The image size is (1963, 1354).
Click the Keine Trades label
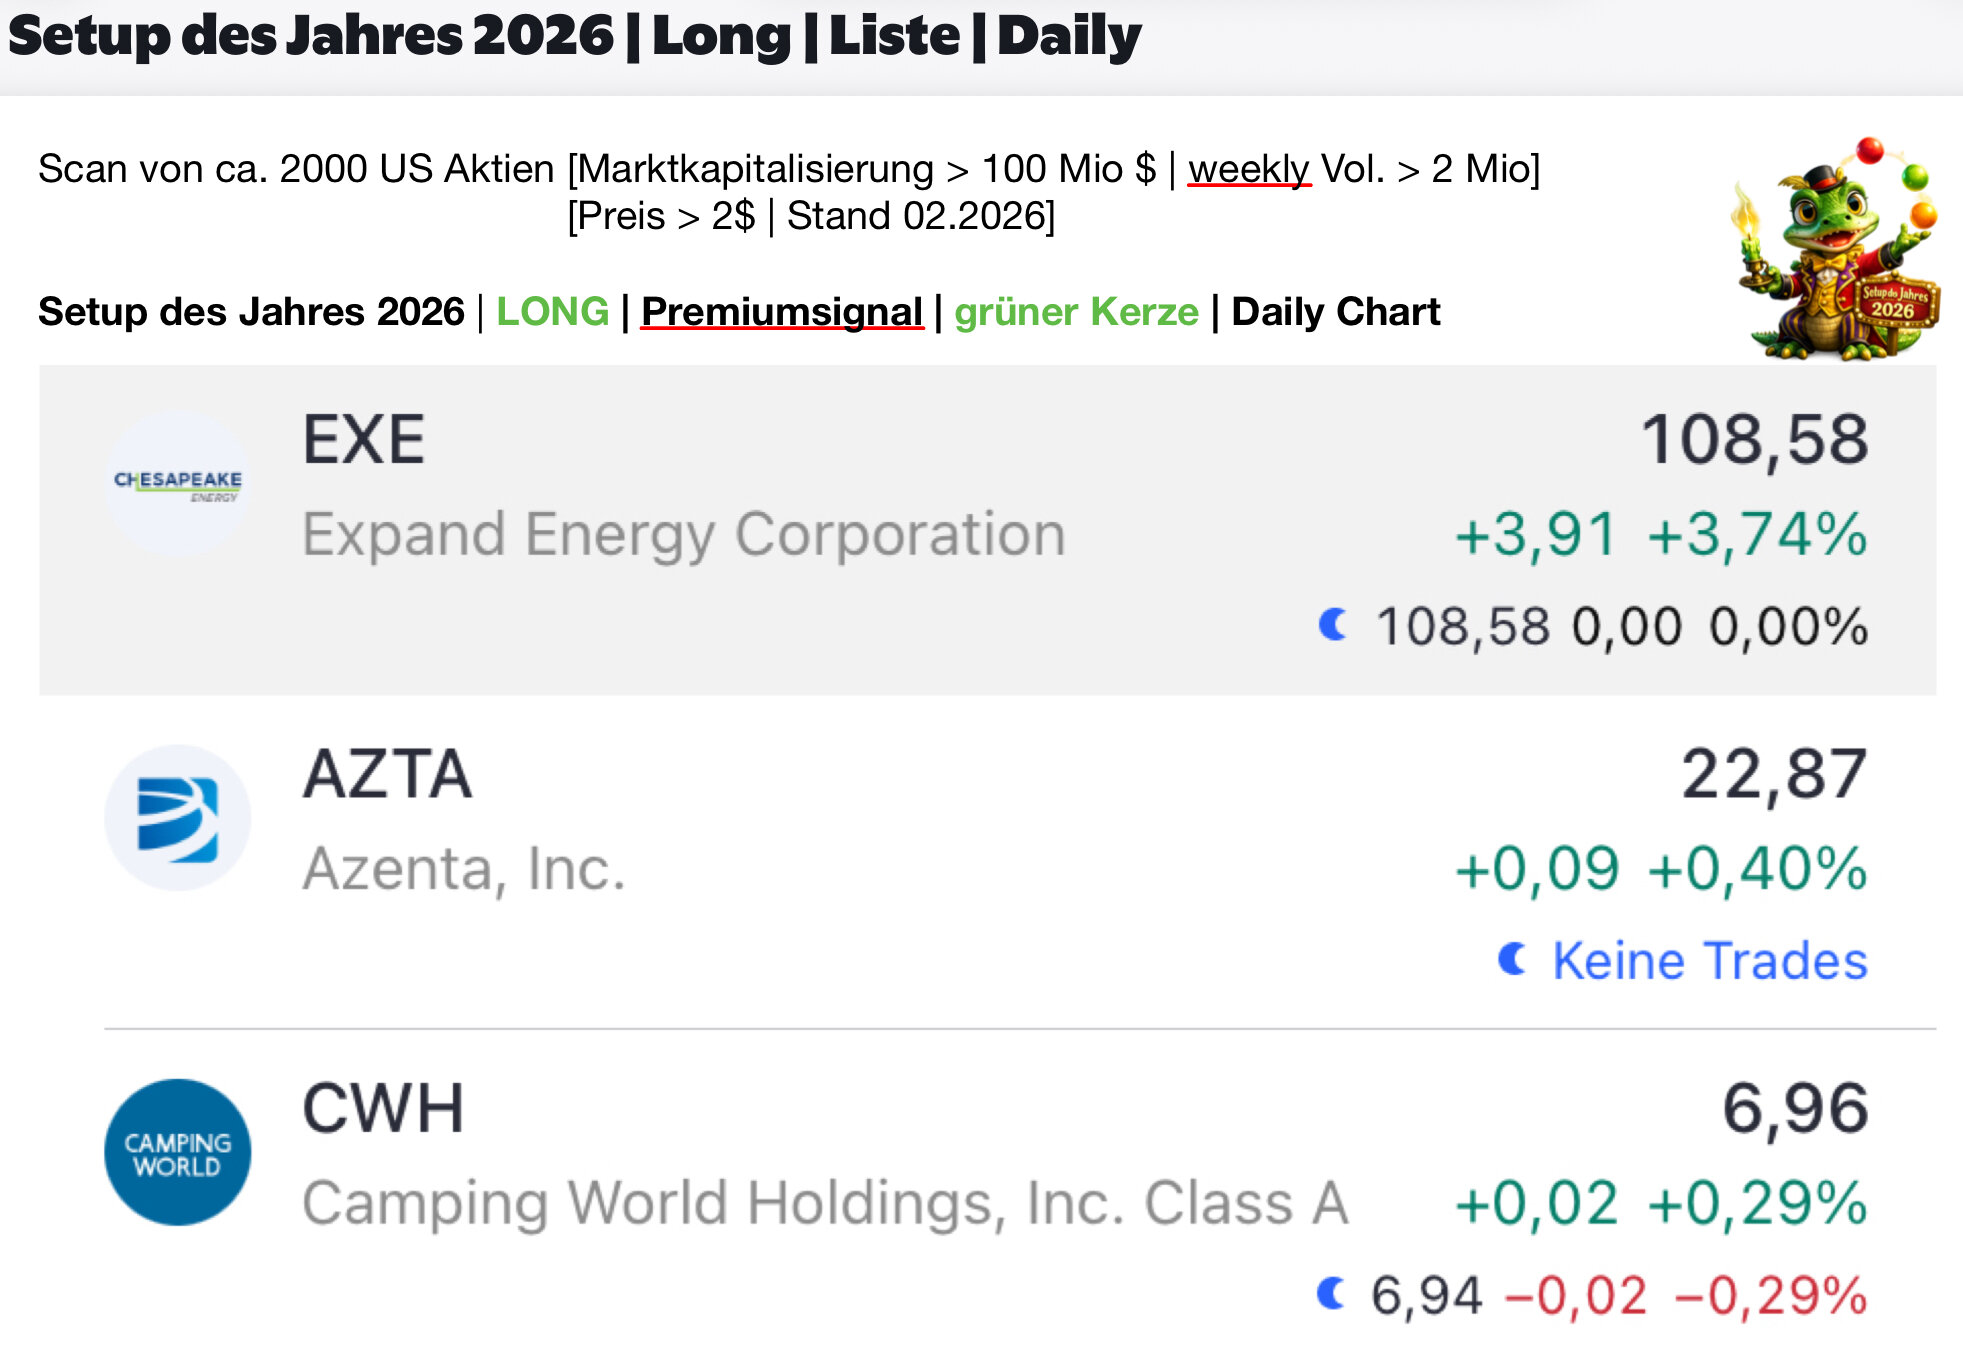pyautogui.click(x=1709, y=961)
